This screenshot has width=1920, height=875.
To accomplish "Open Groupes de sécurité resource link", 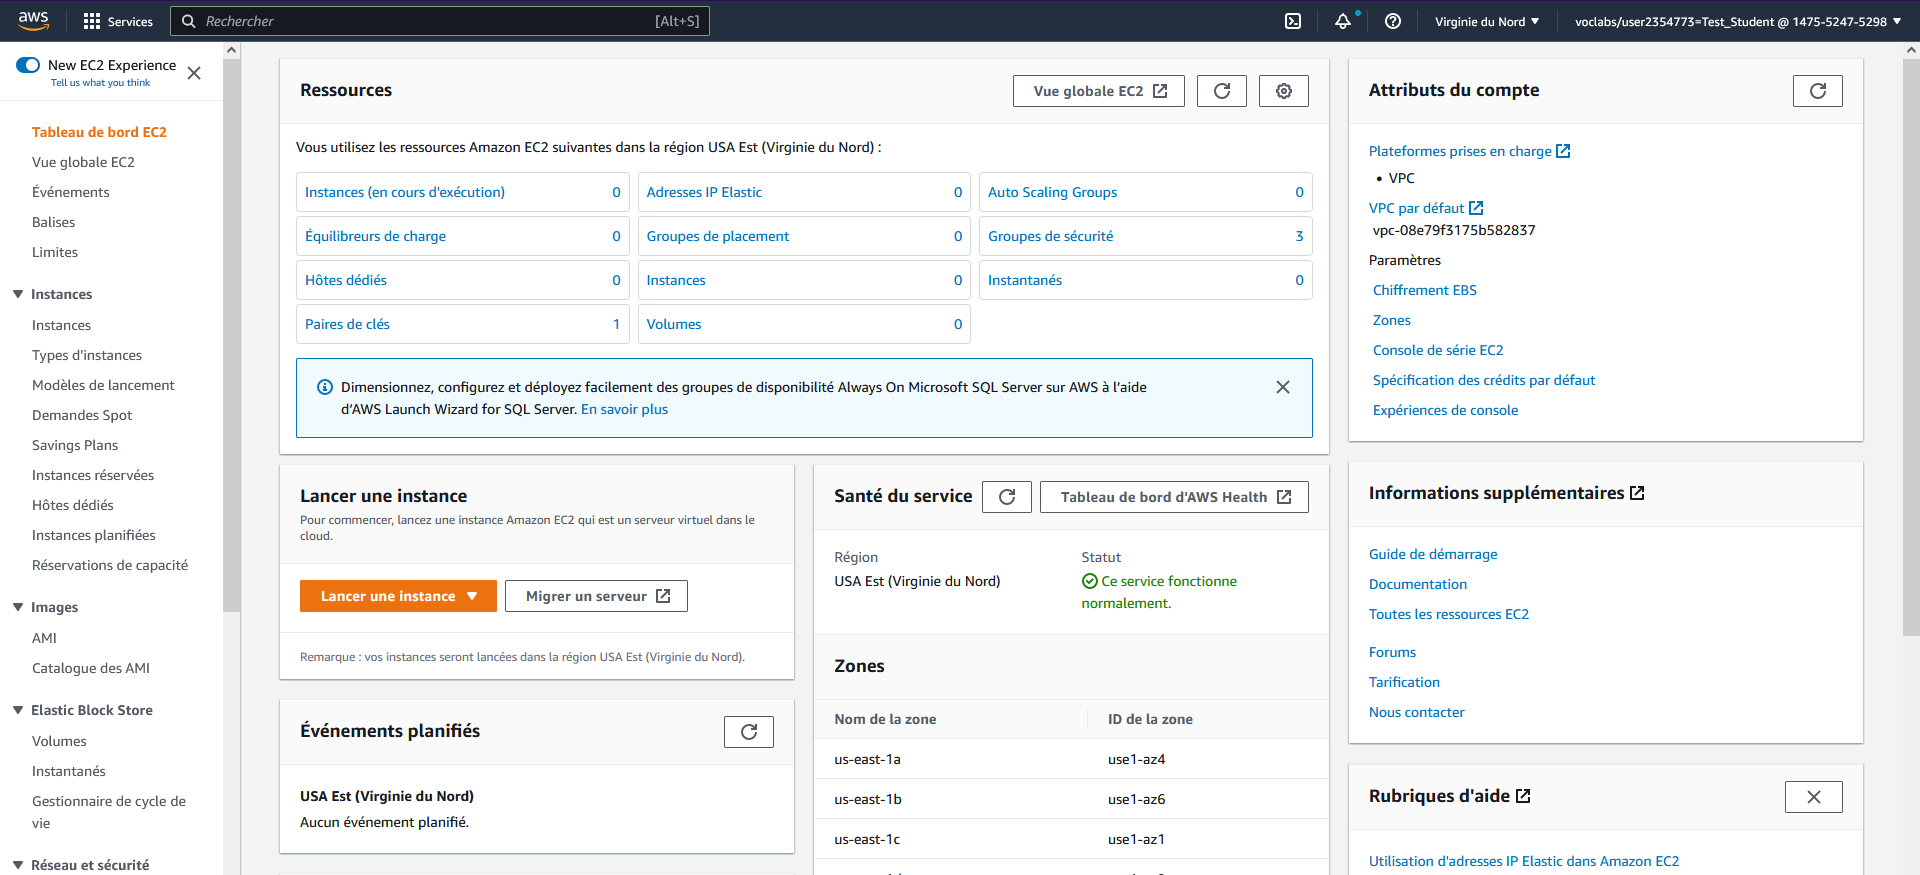I will (1050, 236).
